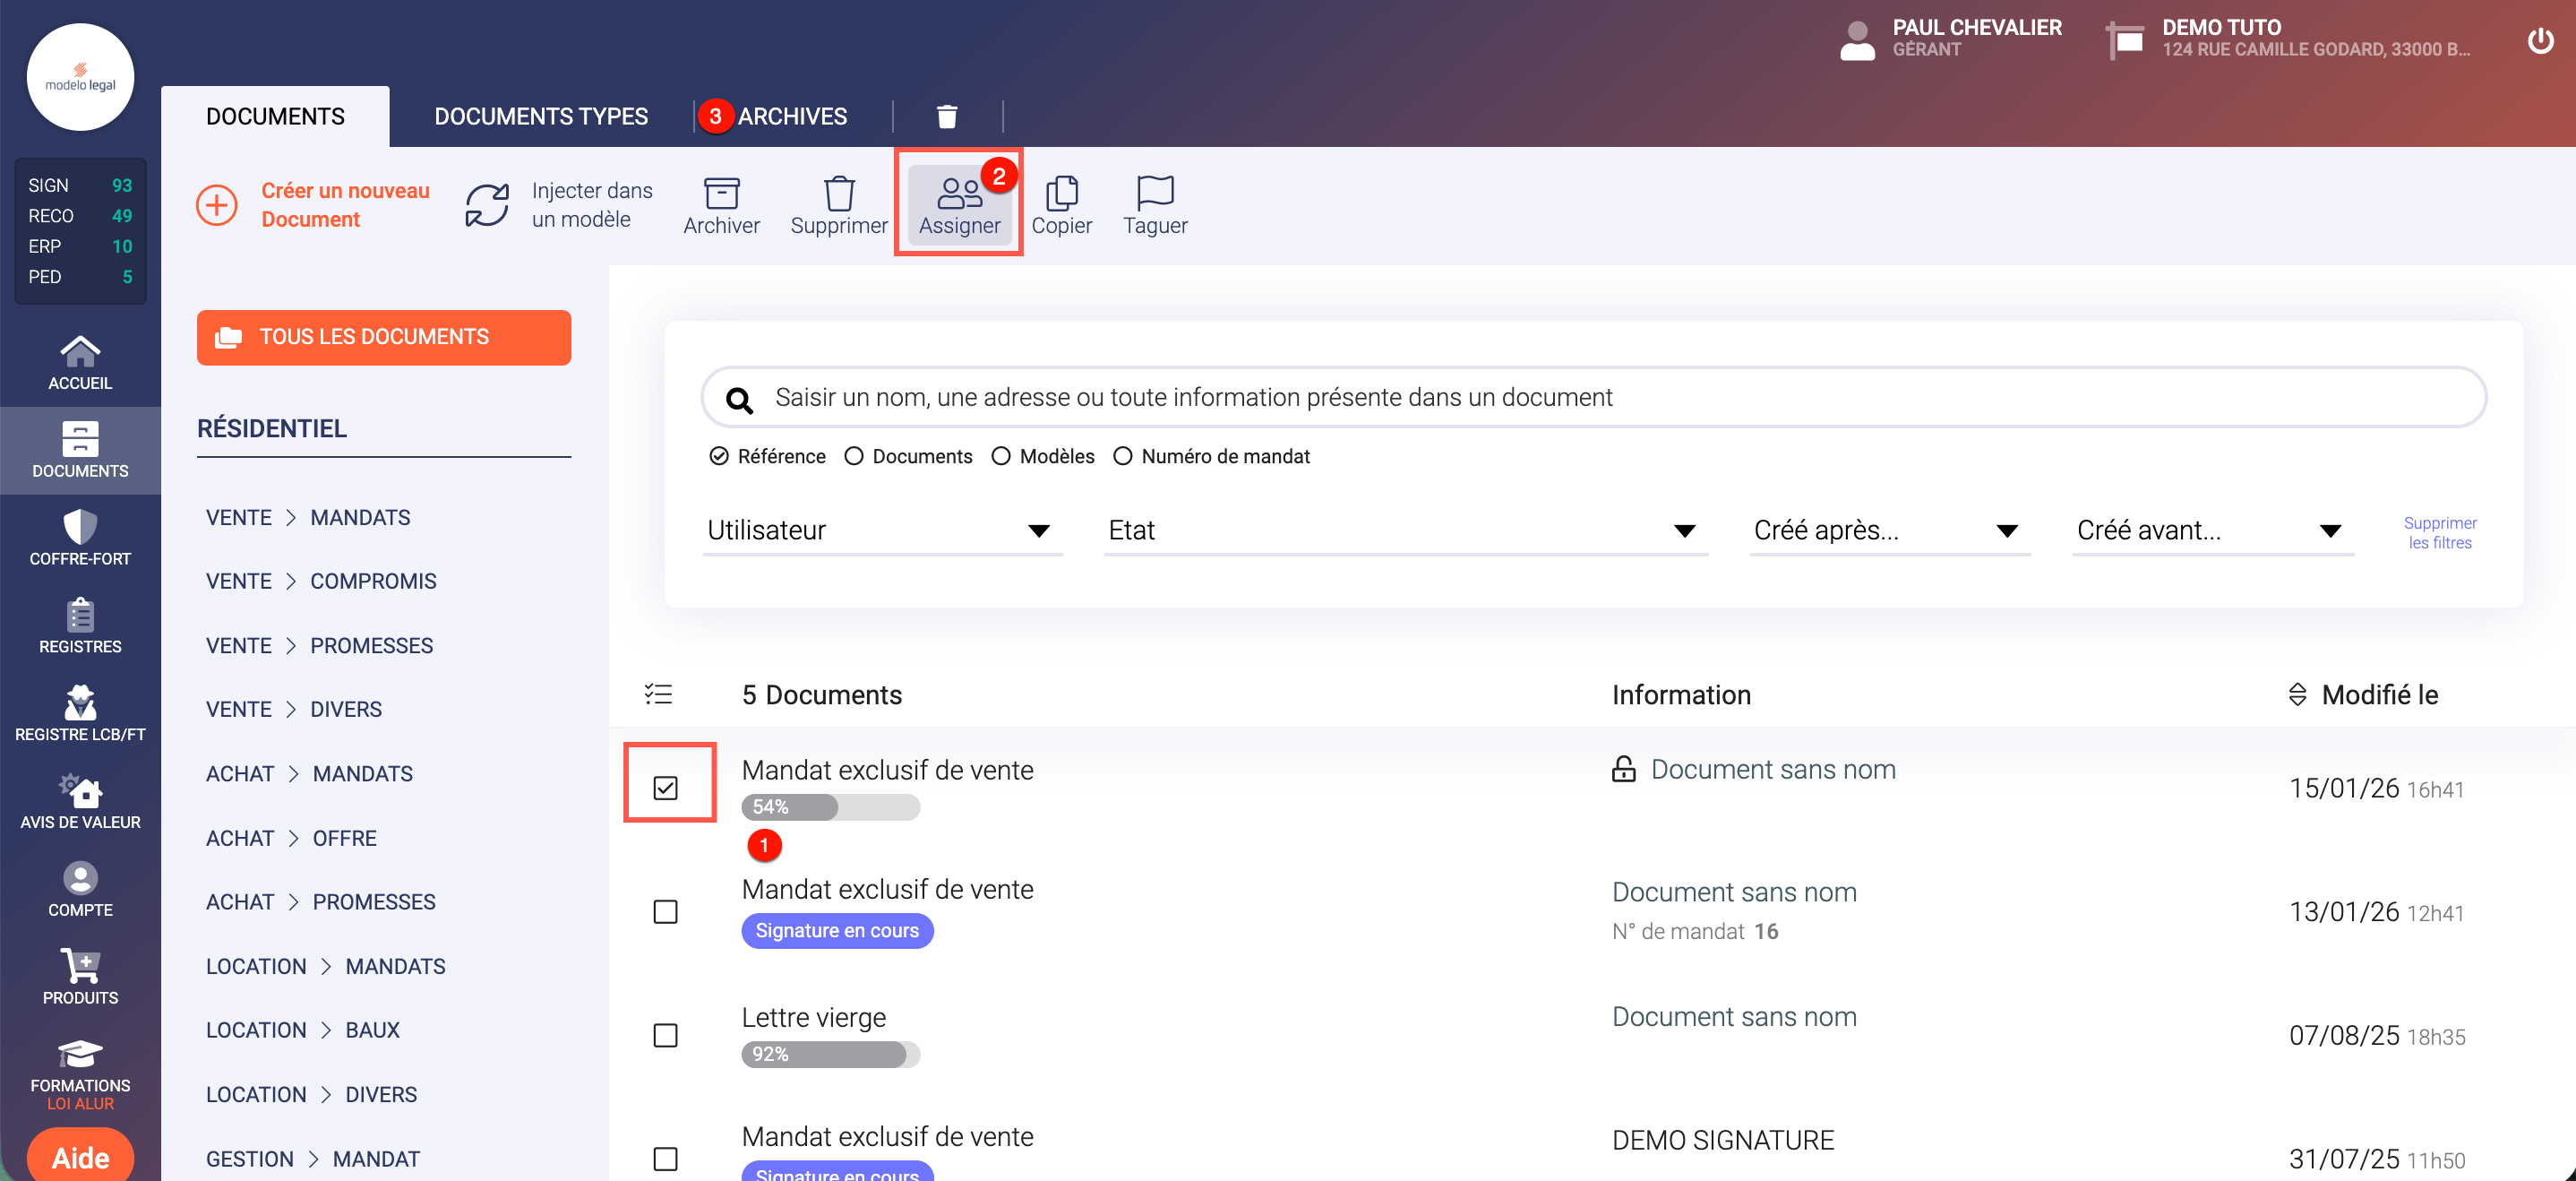Switch to the Documents Types tab

(541, 117)
